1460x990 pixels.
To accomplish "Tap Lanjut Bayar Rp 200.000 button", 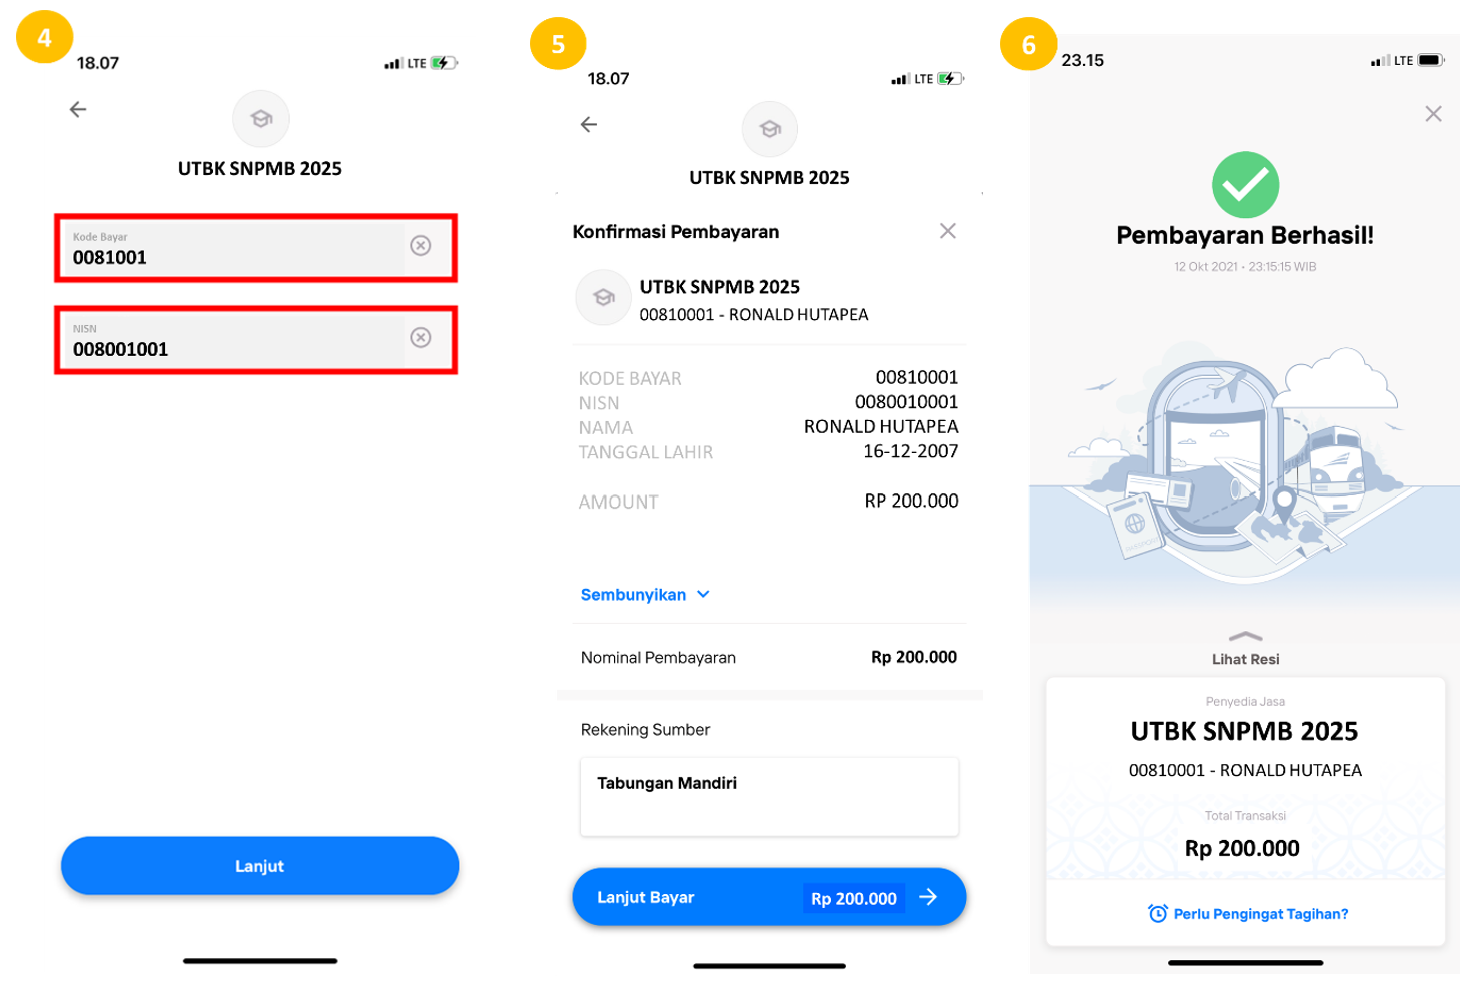I will [x=769, y=897].
